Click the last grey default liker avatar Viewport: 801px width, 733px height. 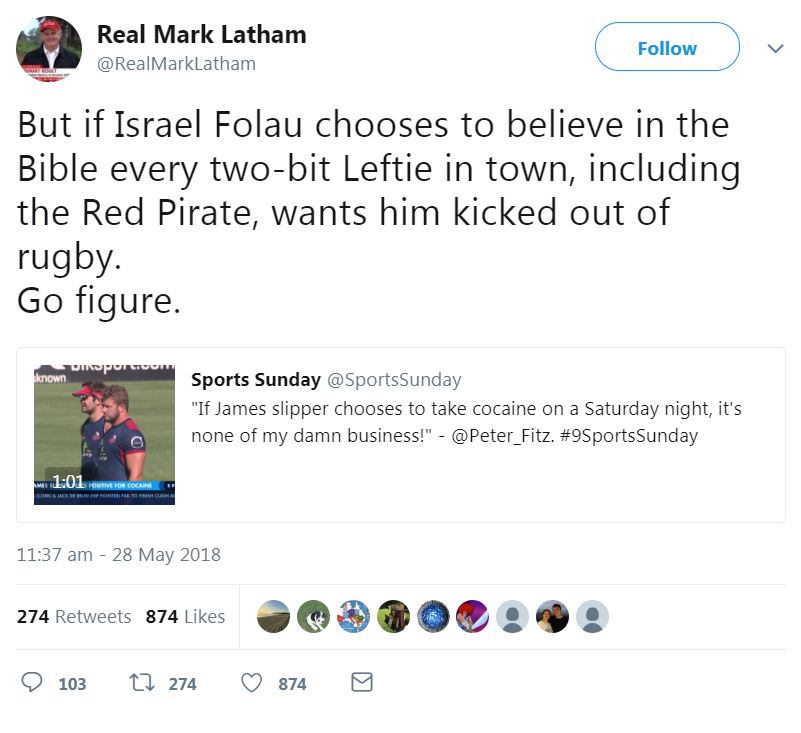point(592,617)
